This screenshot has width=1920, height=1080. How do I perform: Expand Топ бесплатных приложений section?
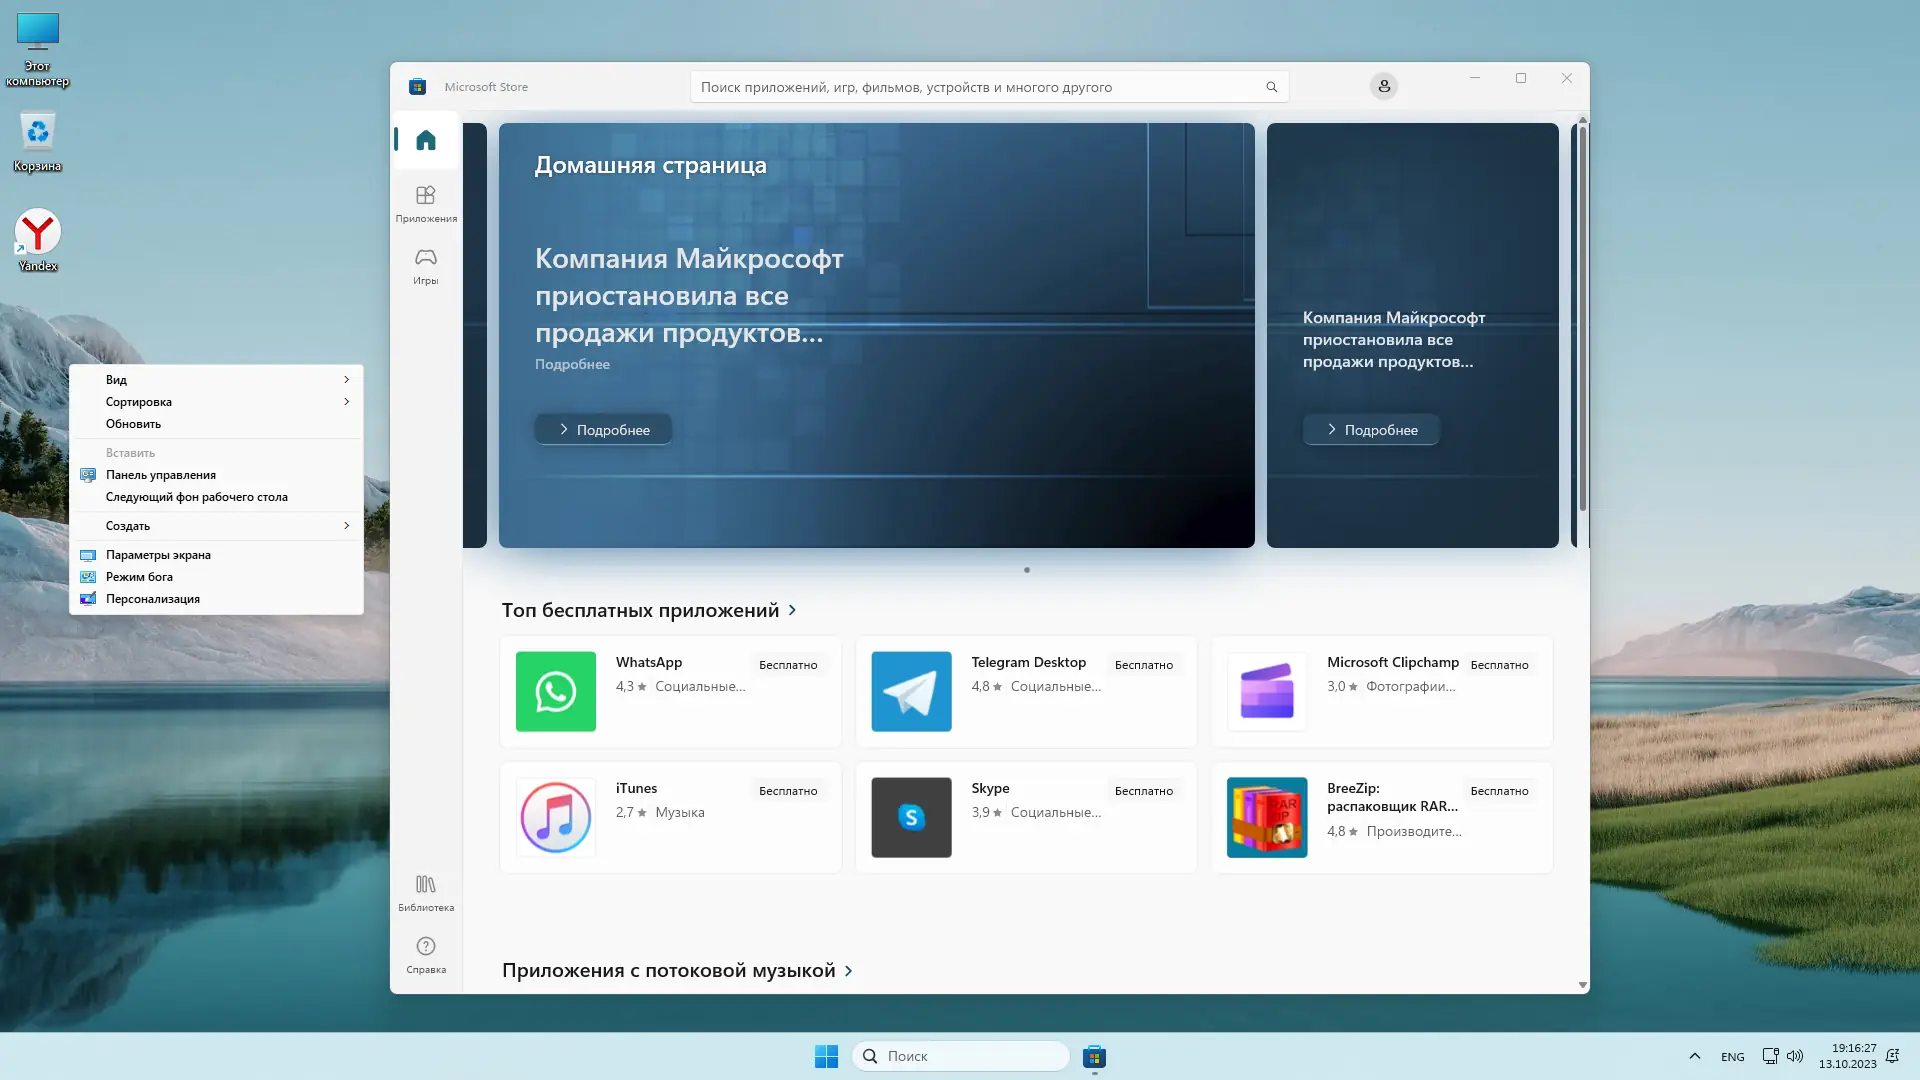792,610
